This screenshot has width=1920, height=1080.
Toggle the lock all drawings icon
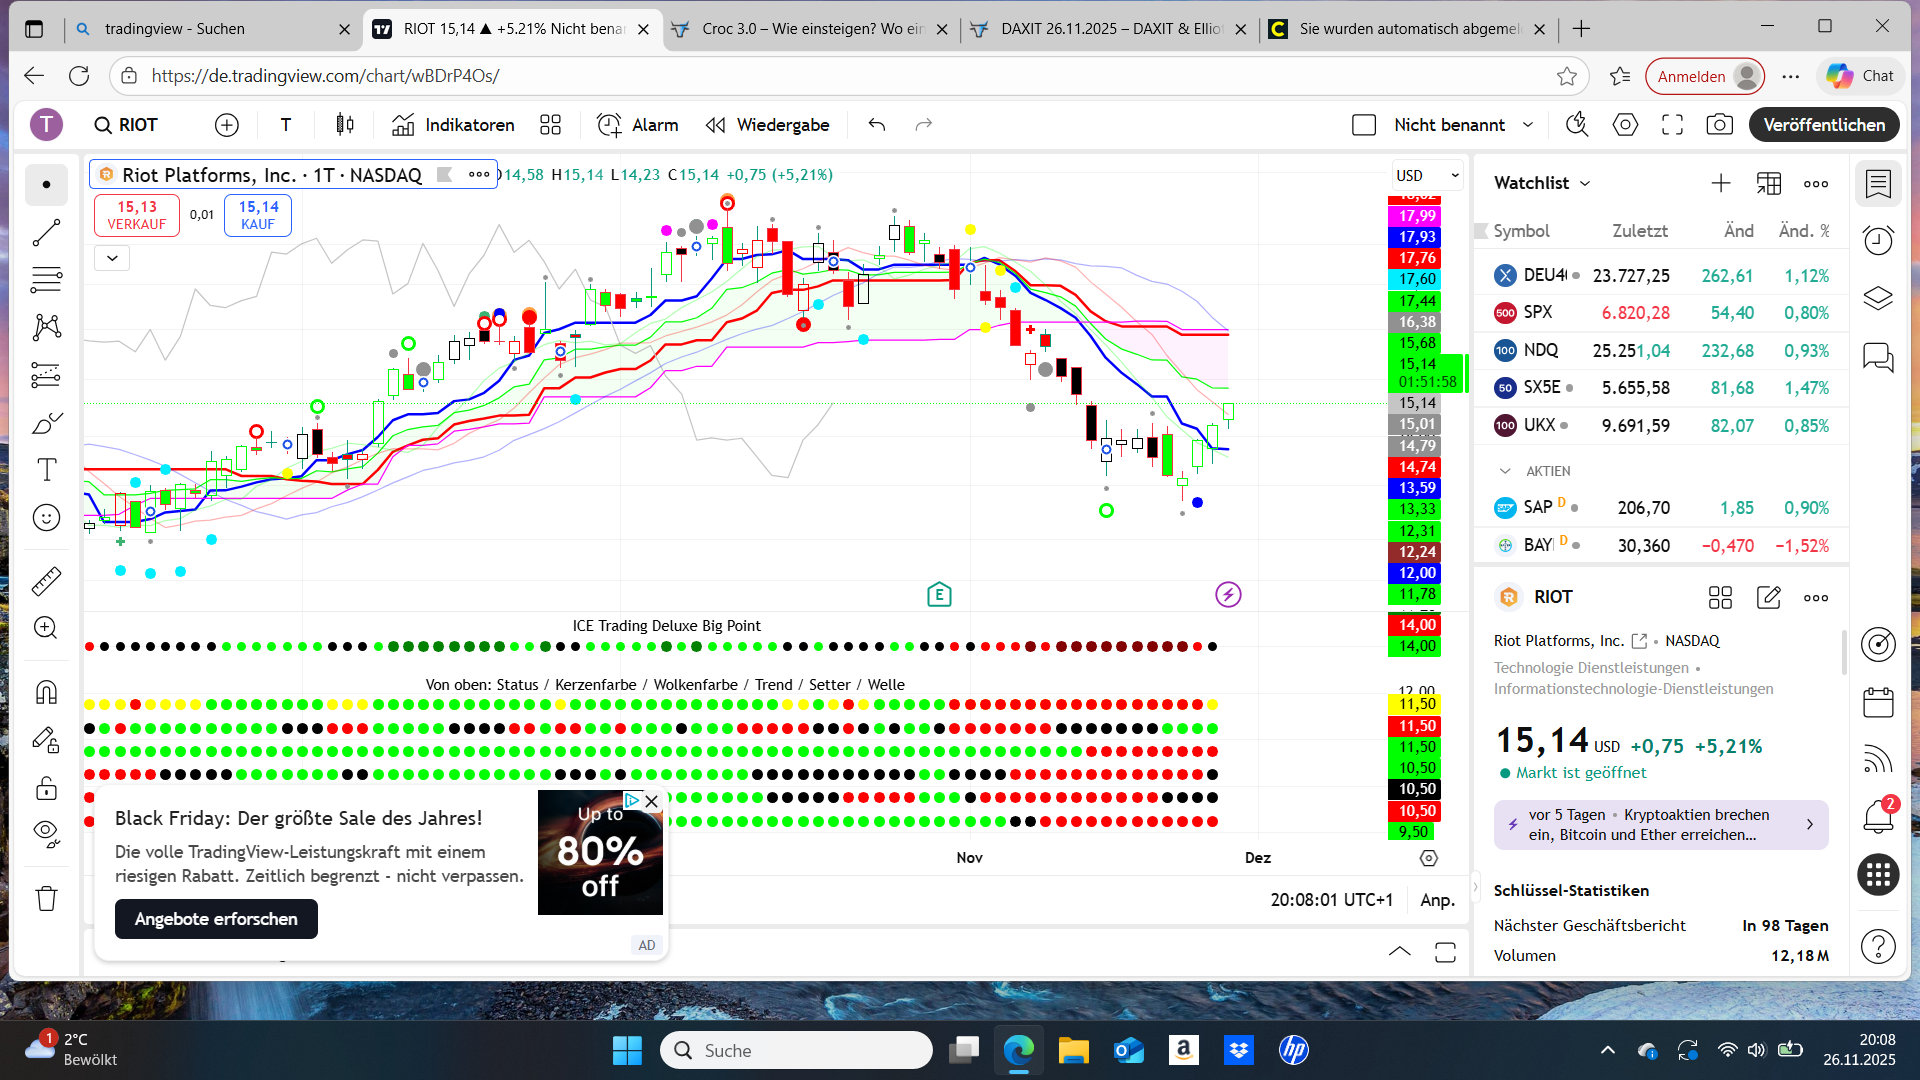pos(46,789)
